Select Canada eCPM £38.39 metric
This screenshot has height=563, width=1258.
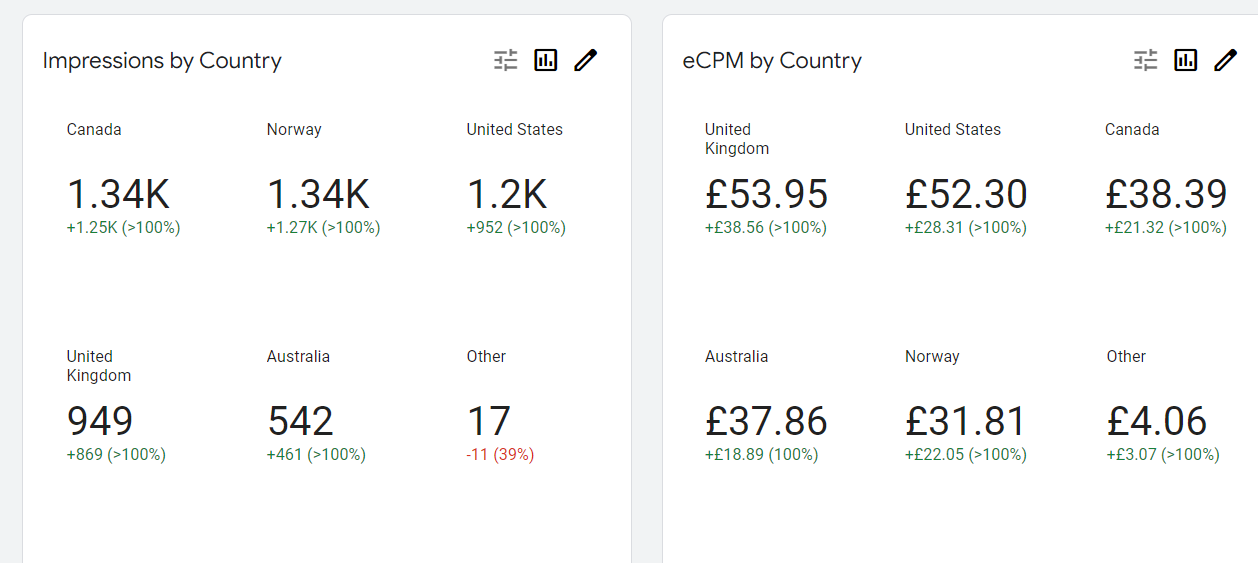pyautogui.click(x=1166, y=194)
